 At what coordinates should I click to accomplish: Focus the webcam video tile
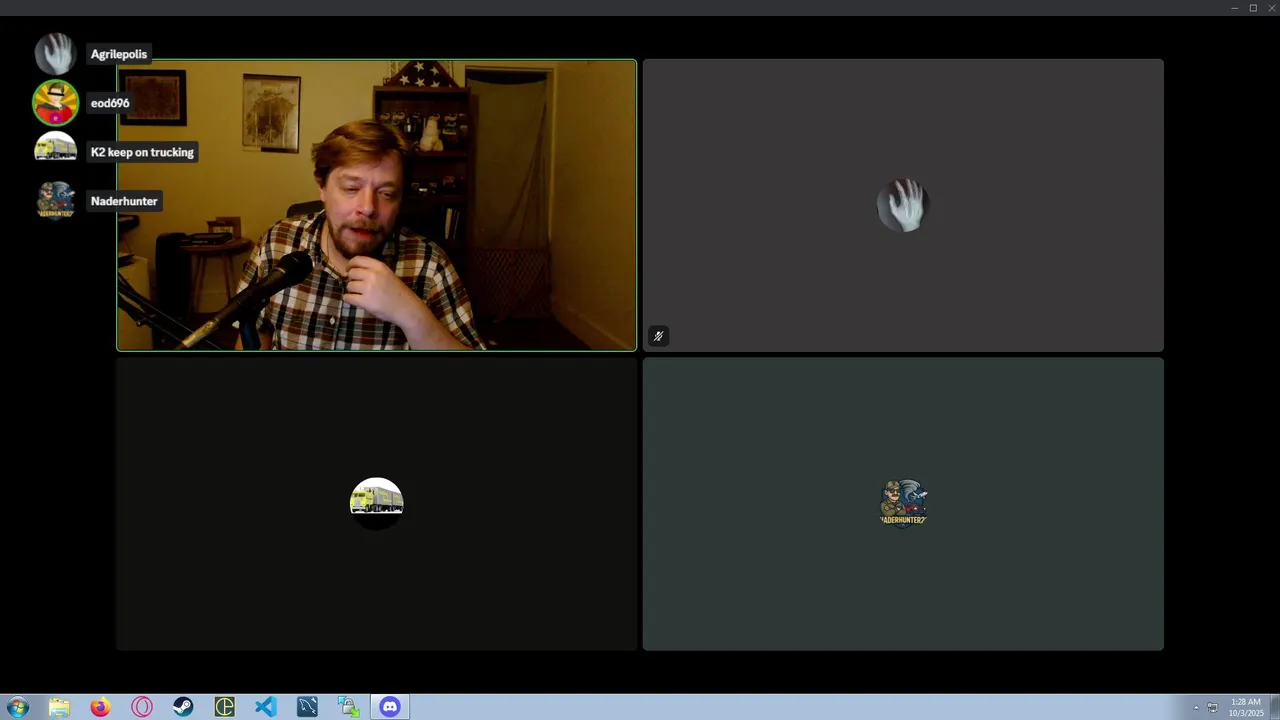click(x=376, y=205)
